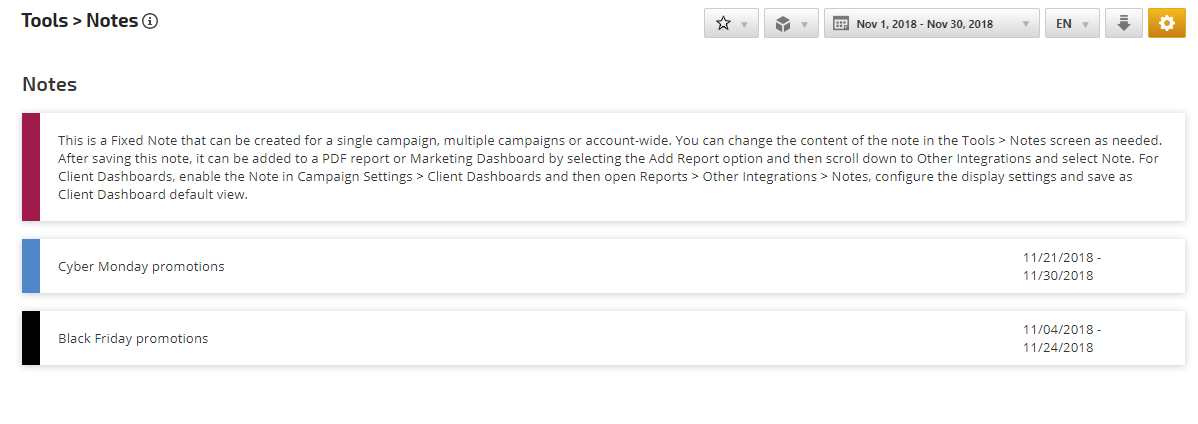Click the star favorites icon
The width and height of the screenshot is (1198, 424).
[724, 24]
